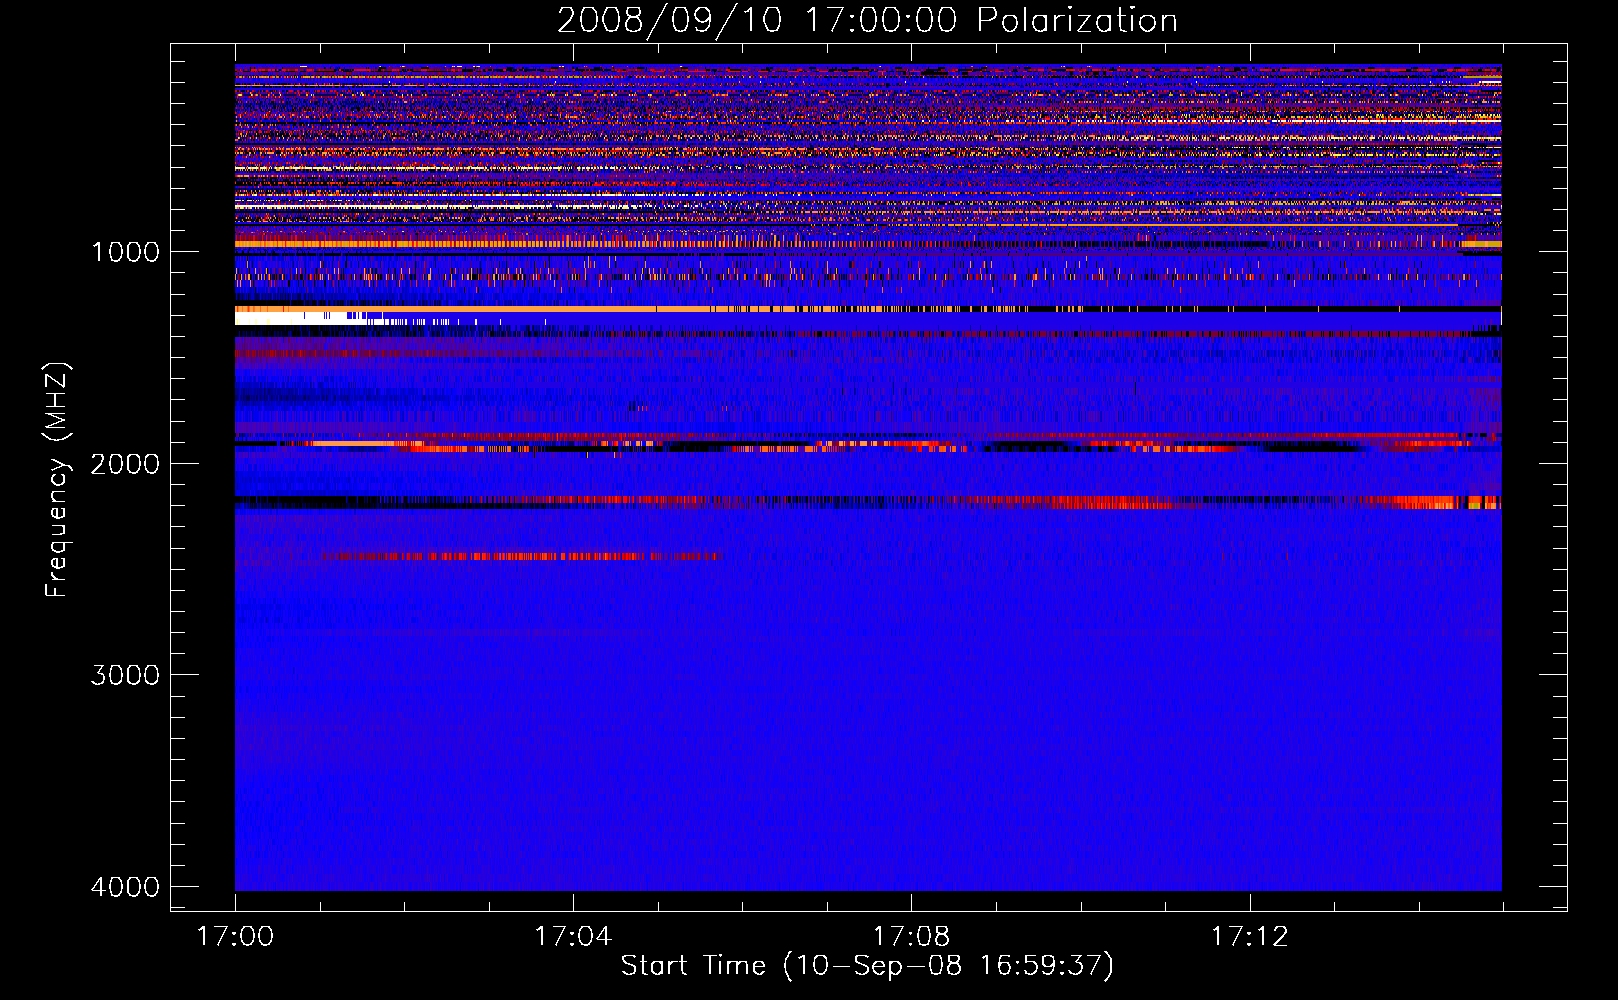Screen dimensions: 1618x1000
Task: Click the 17:12 time tick label
Action: coord(1250,937)
